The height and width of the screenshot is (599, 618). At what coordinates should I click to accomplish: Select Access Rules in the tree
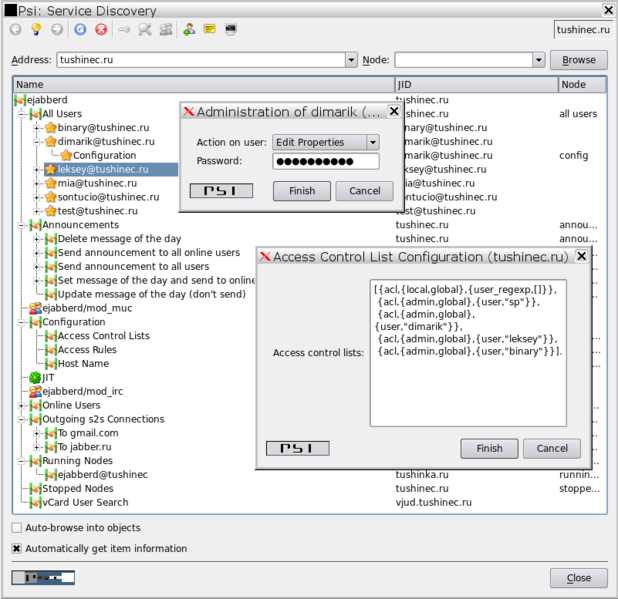[x=88, y=349]
